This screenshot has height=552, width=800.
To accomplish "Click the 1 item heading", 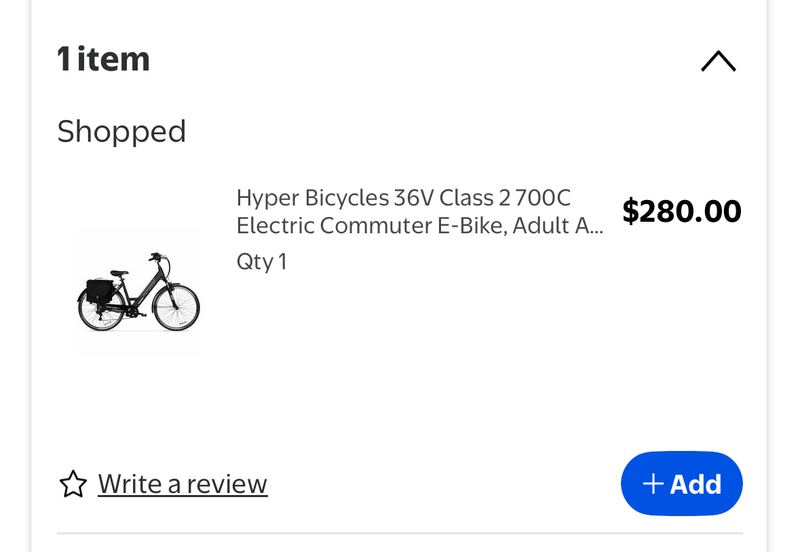I will 104,59.
